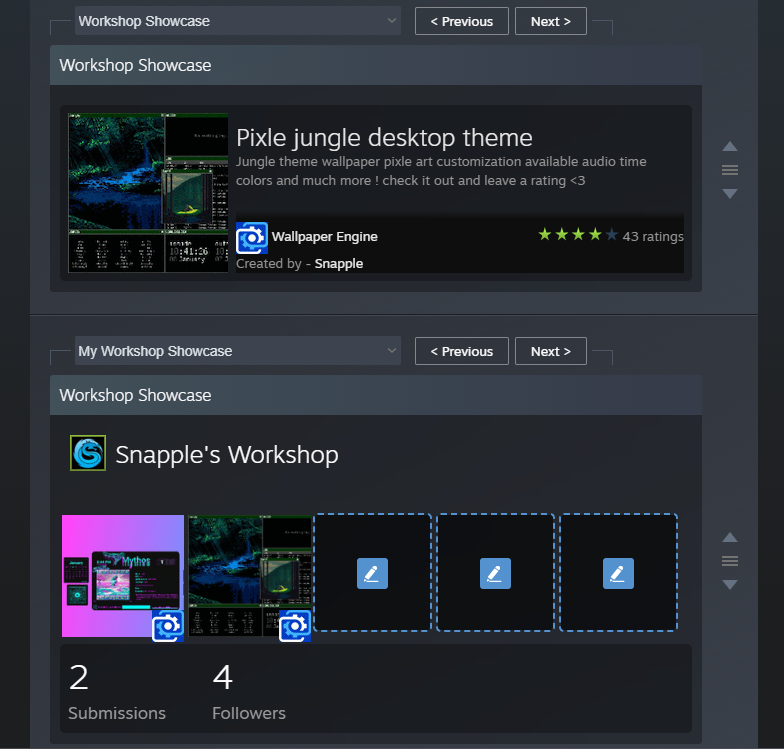Image resolution: width=784 pixels, height=749 pixels.
Task: Click Next button beside My Workshop Showcase
Action: pyautogui.click(x=550, y=352)
